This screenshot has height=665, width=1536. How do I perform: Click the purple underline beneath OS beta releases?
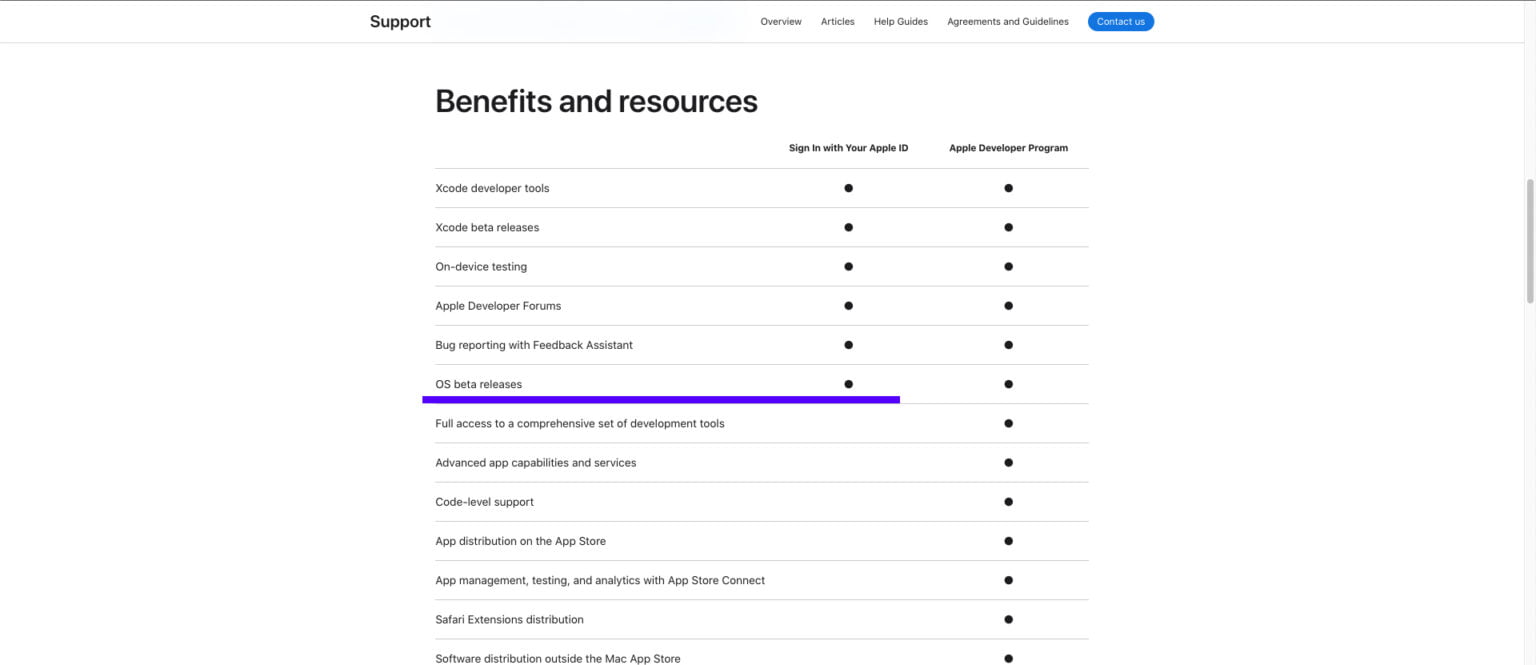tap(660, 399)
